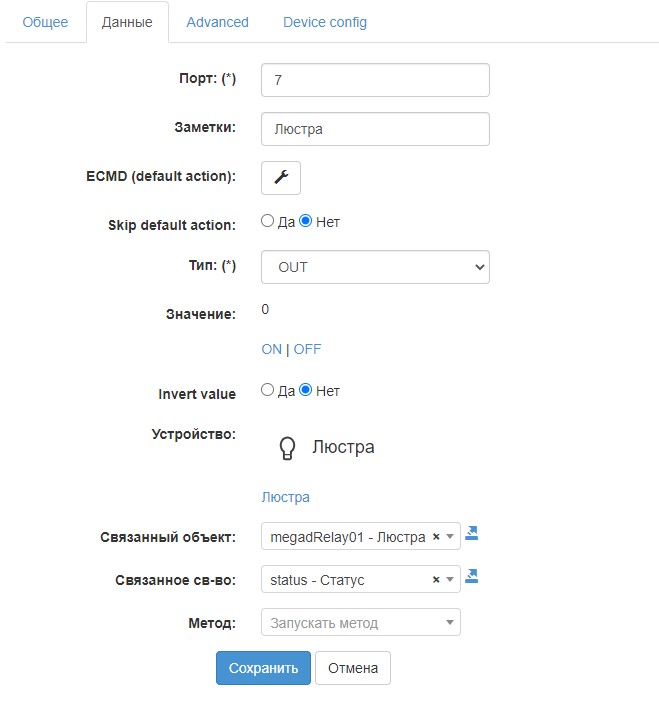Expand the Запускать метод dropdown
The height and width of the screenshot is (715, 659).
point(451,623)
